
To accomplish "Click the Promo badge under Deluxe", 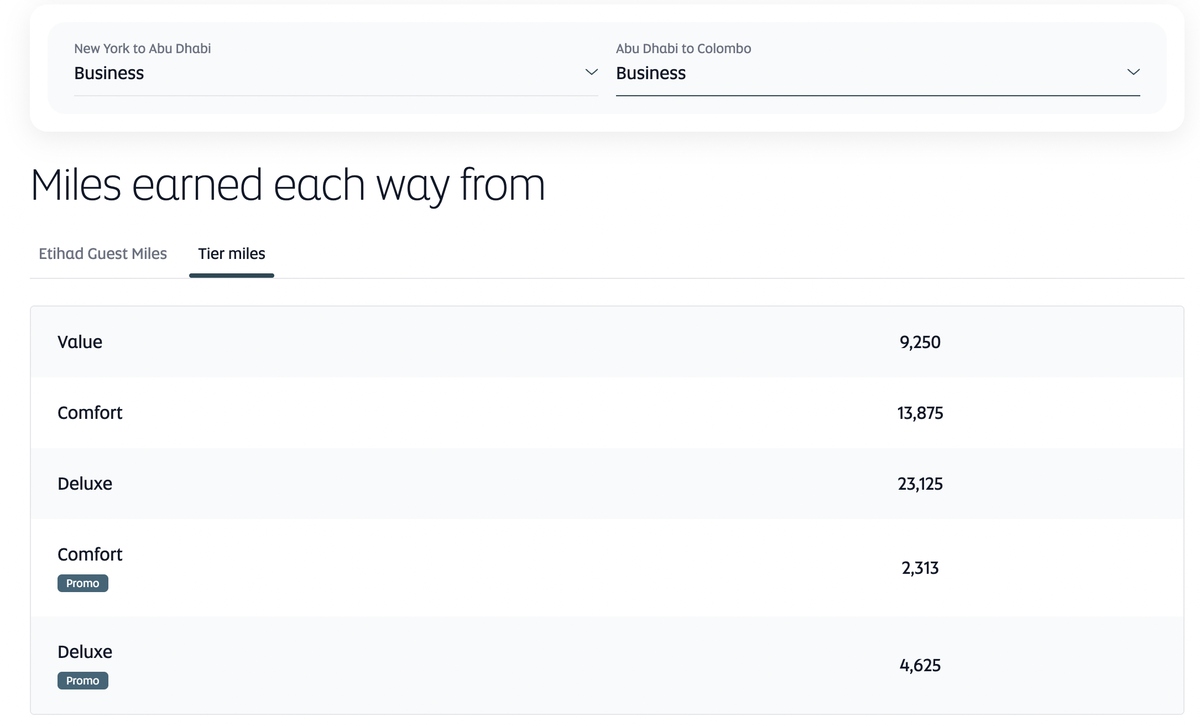I will point(83,681).
